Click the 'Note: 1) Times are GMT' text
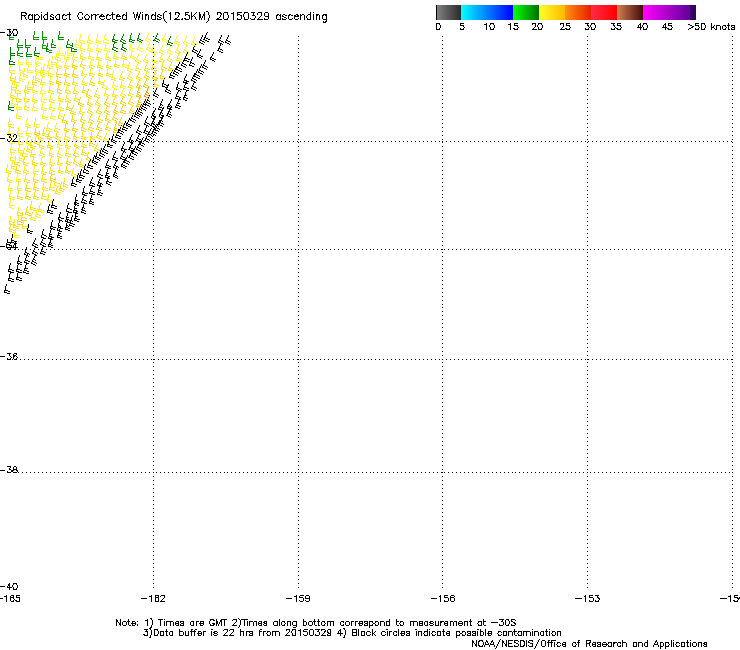The height and width of the screenshot is (650, 740). pyautogui.click(x=172, y=623)
